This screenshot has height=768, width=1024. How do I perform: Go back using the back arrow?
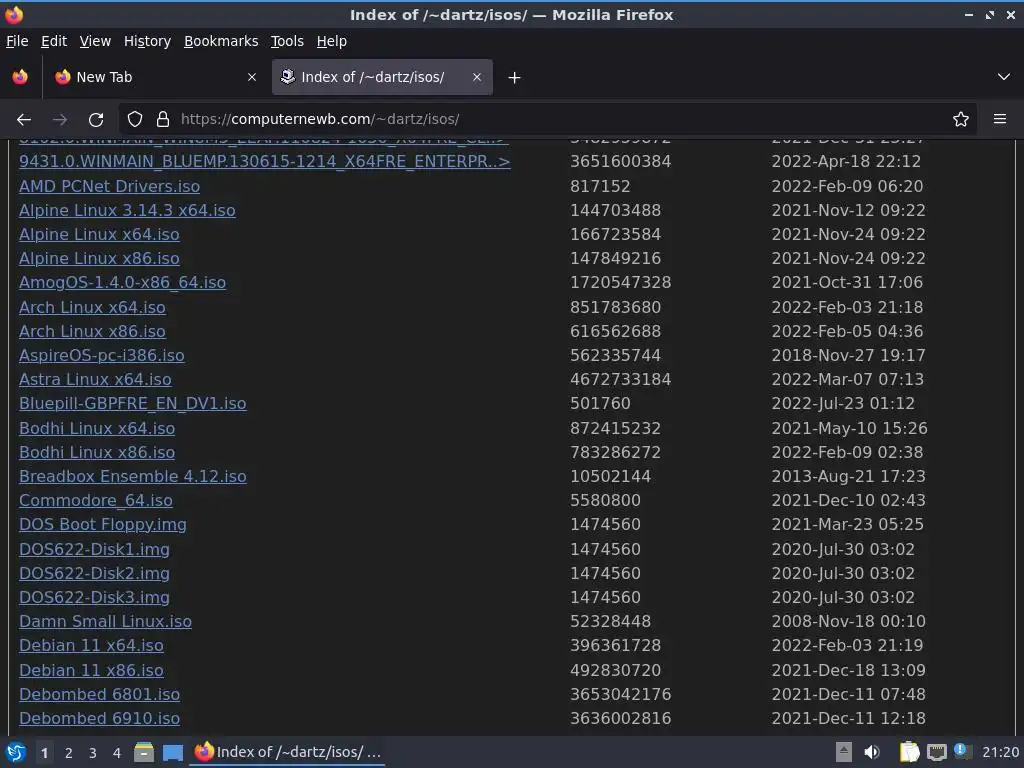(24, 120)
